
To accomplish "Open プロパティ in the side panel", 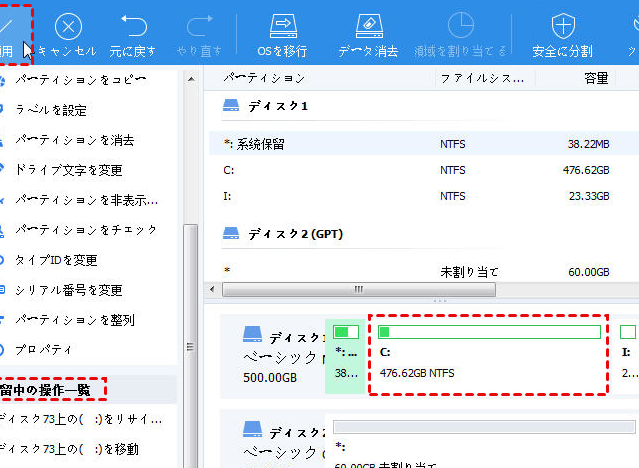I will pyautogui.click(x=43, y=350).
